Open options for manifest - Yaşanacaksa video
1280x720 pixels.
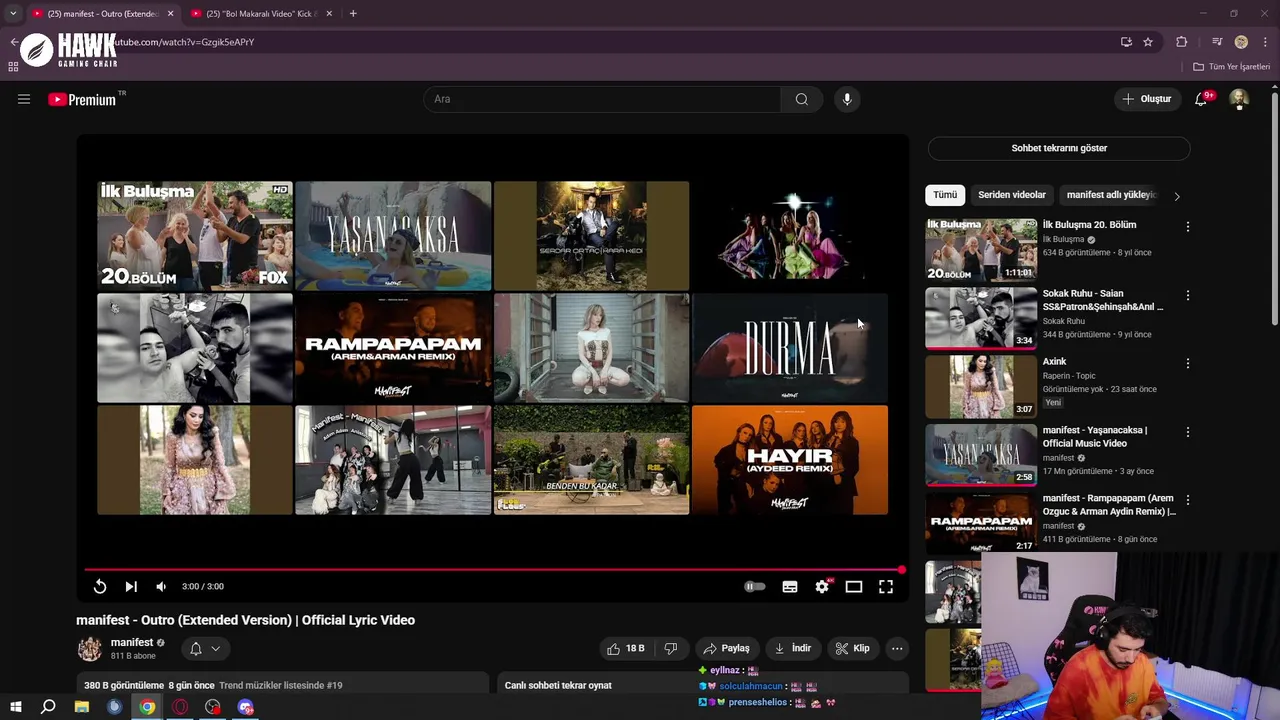pyautogui.click(x=1187, y=432)
